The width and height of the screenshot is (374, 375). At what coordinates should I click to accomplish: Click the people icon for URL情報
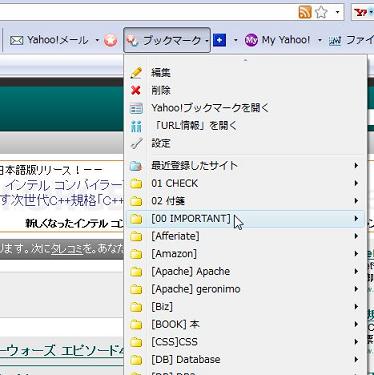click(x=136, y=126)
